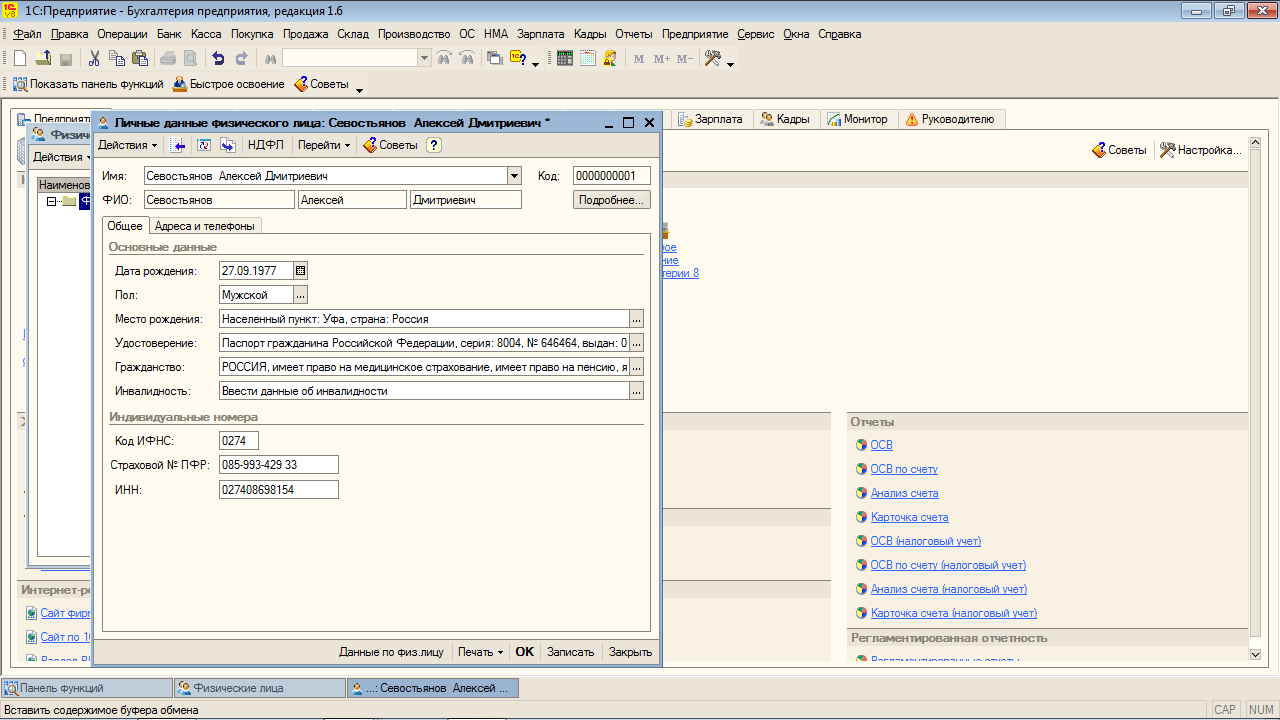Click the blue left-arrow icon in dialog toolbar

(x=178, y=145)
